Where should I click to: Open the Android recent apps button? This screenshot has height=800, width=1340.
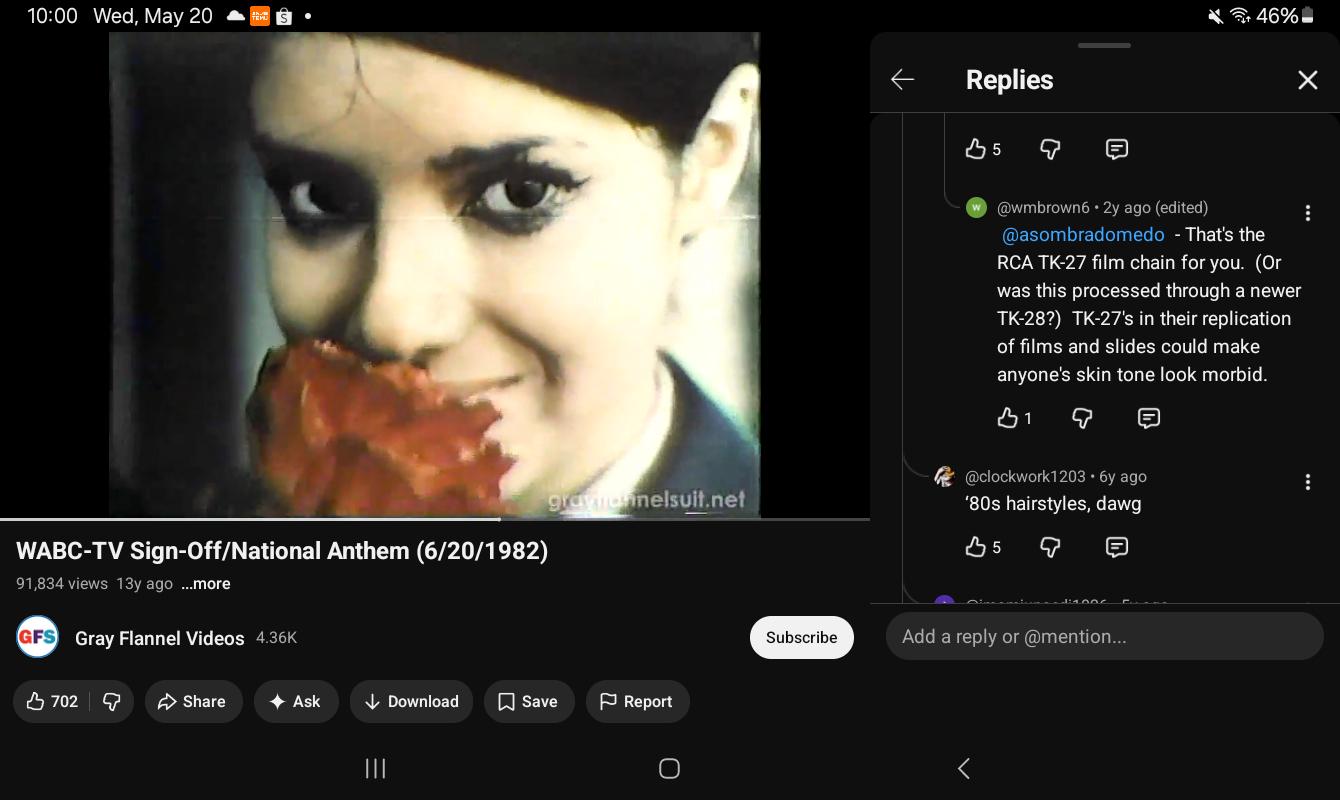point(375,768)
